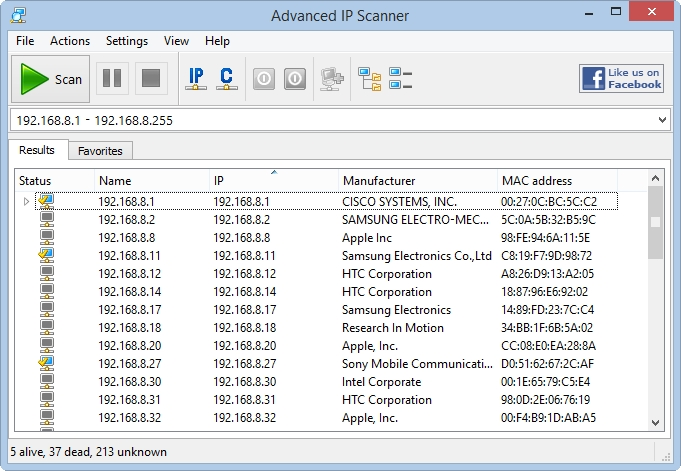Open the Actions menu

tap(70, 41)
